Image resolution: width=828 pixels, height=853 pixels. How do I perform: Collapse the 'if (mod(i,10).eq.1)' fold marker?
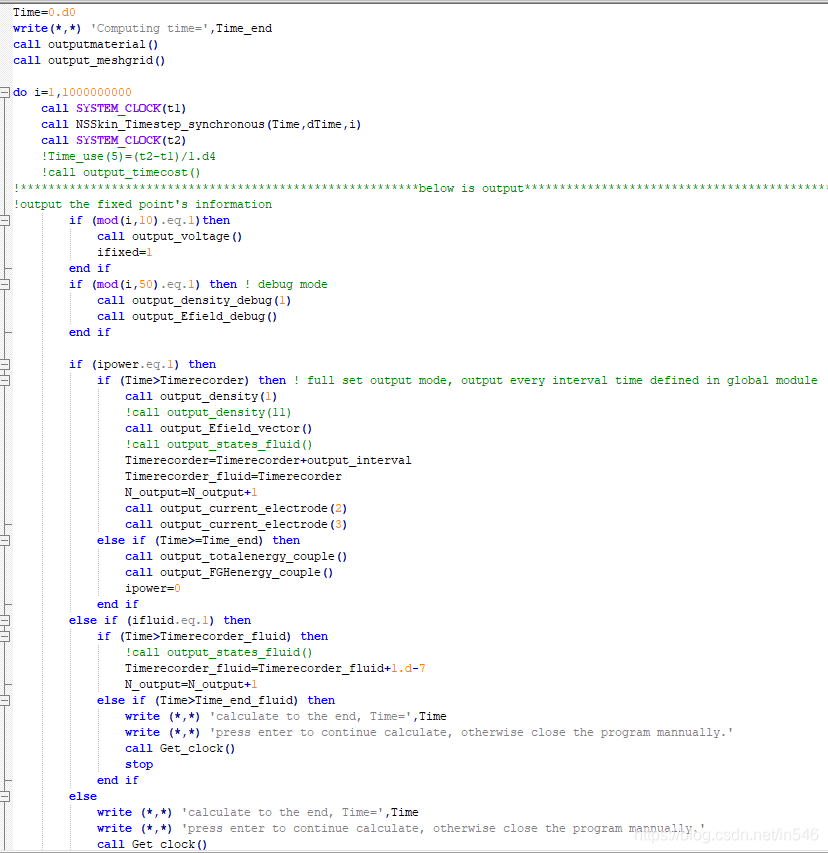click(x=5, y=221)
